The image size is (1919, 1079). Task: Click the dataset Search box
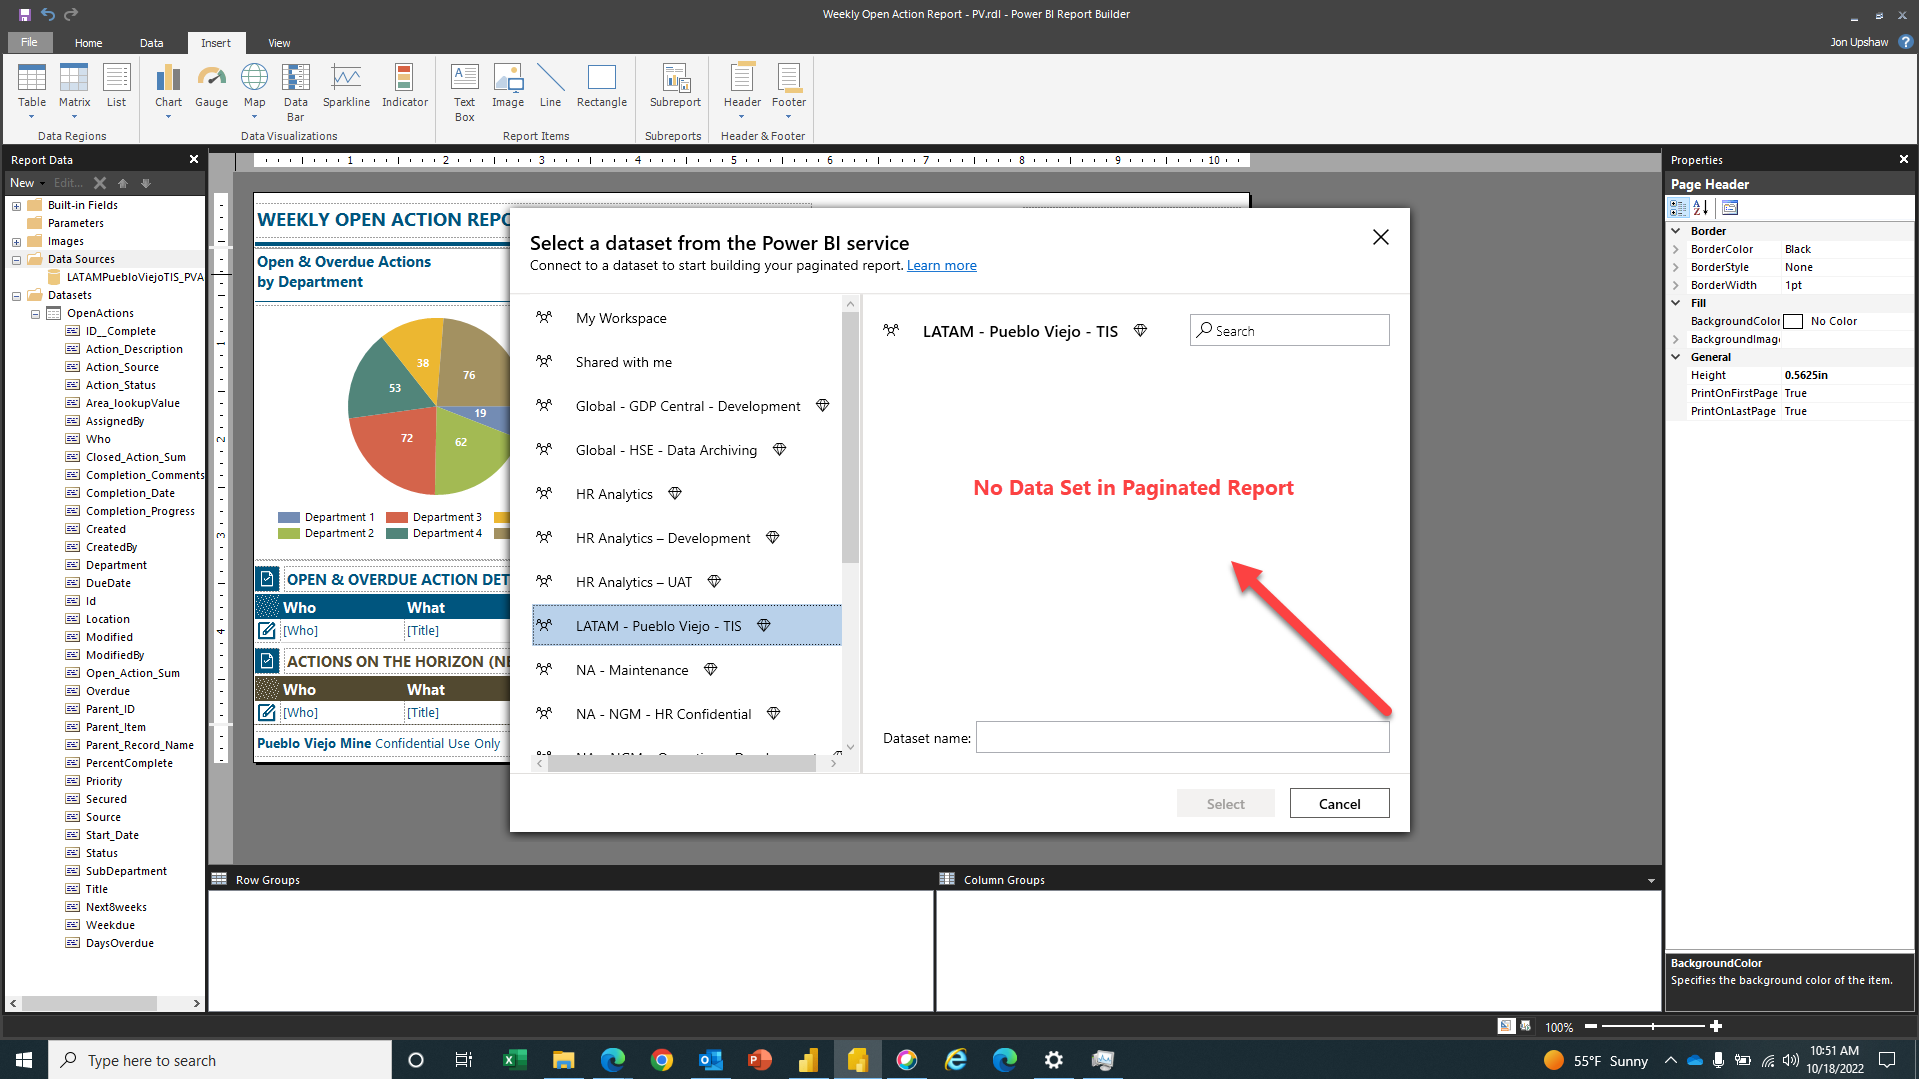click(x=1289, y=331)
